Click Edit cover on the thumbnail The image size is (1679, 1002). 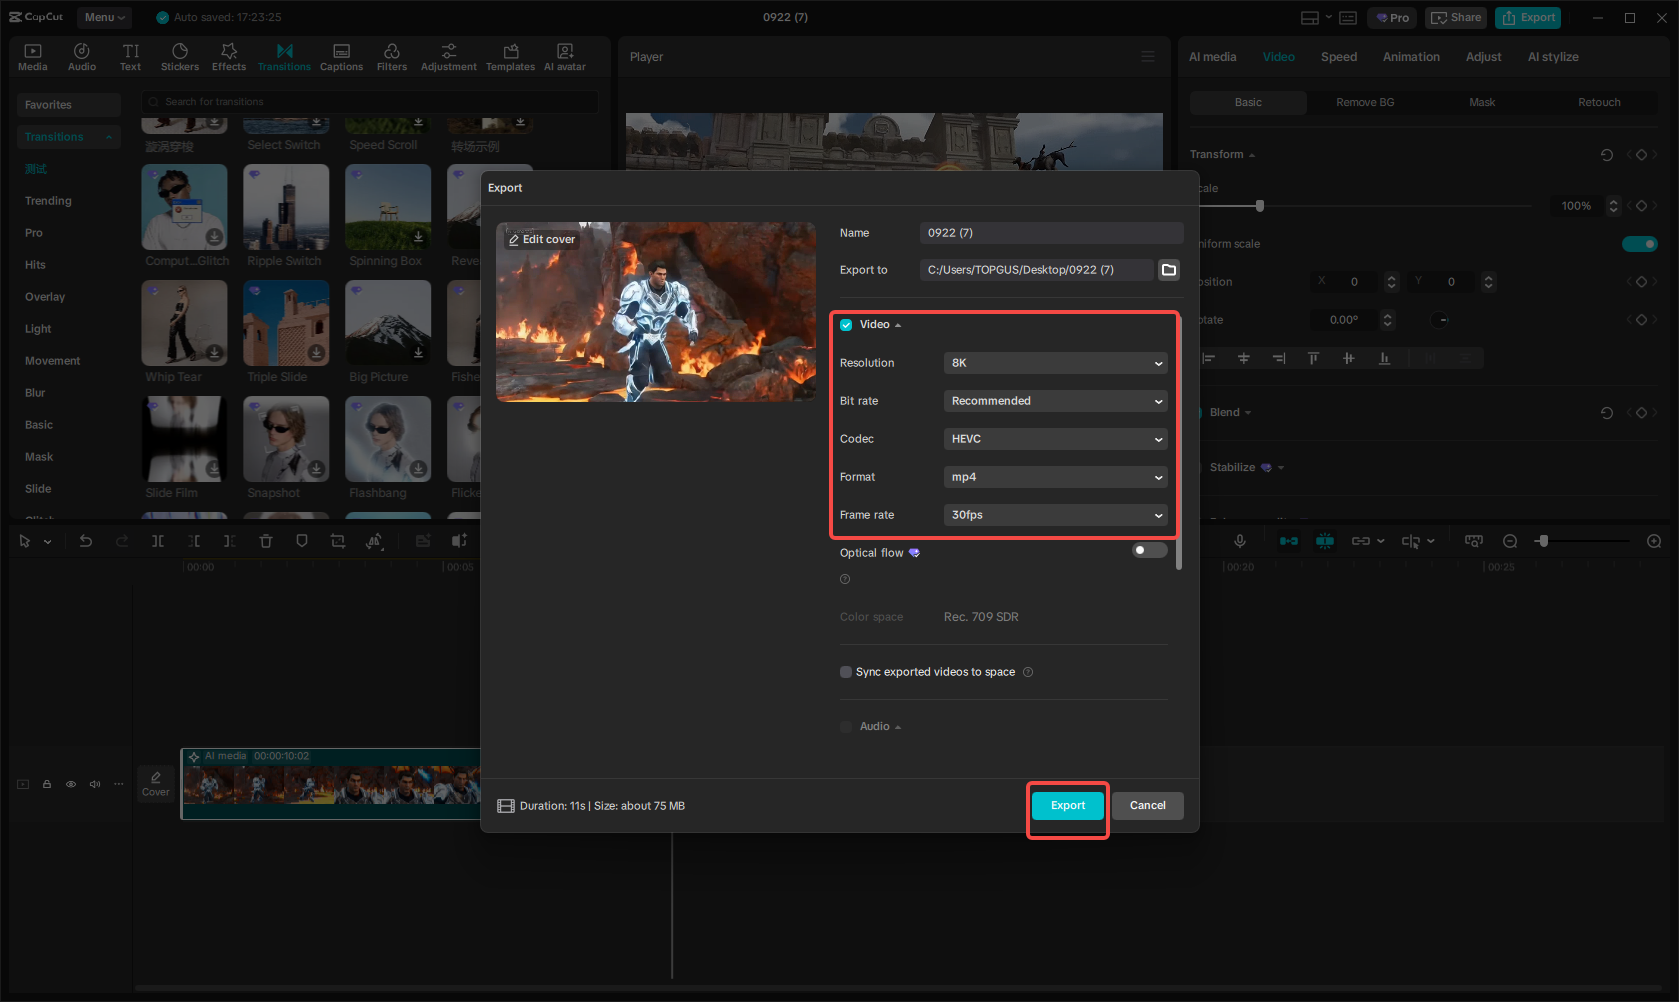click(541, 240)
